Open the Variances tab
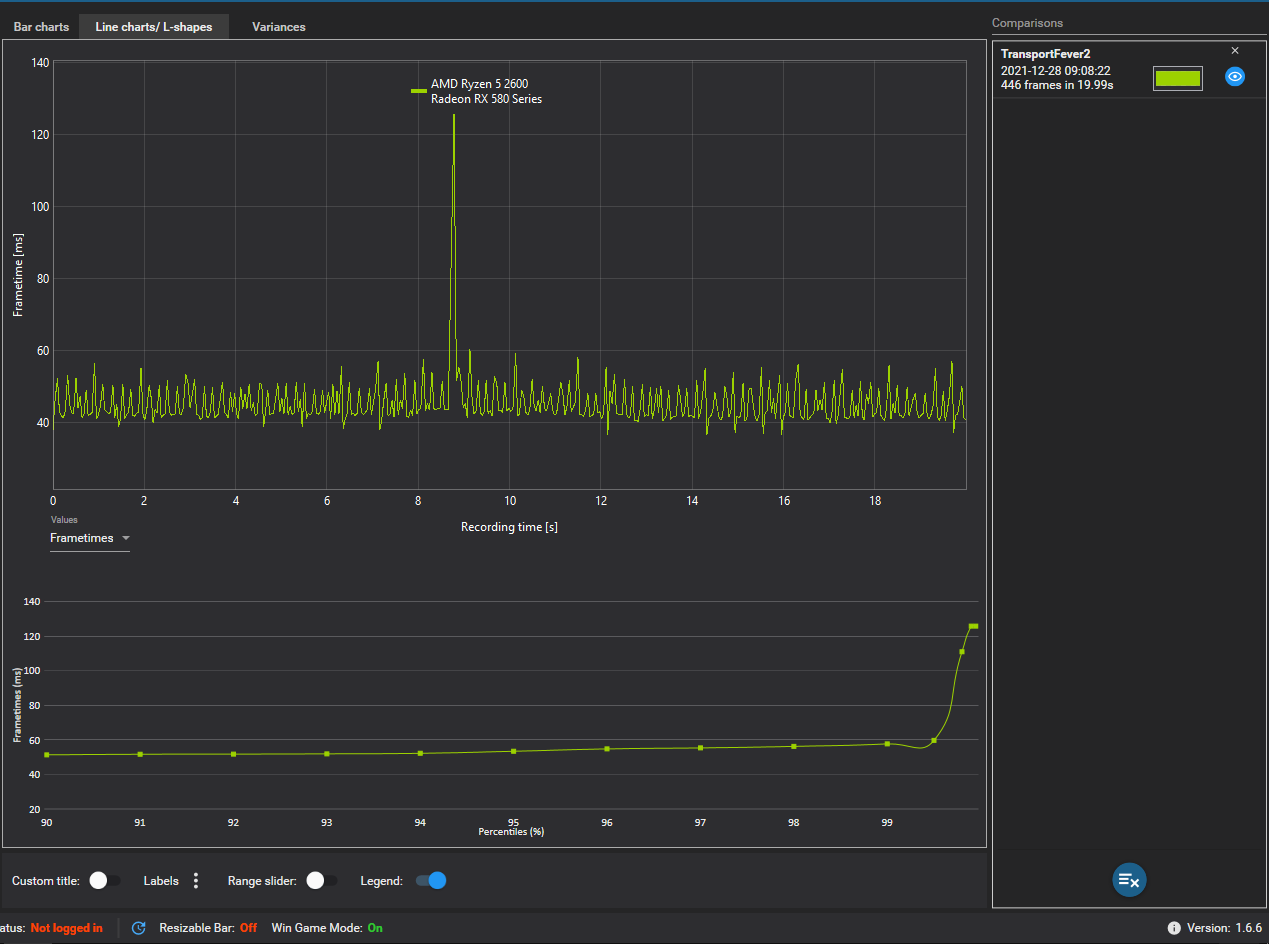This screenshot has height=944, width=1269. coord(279,27)
